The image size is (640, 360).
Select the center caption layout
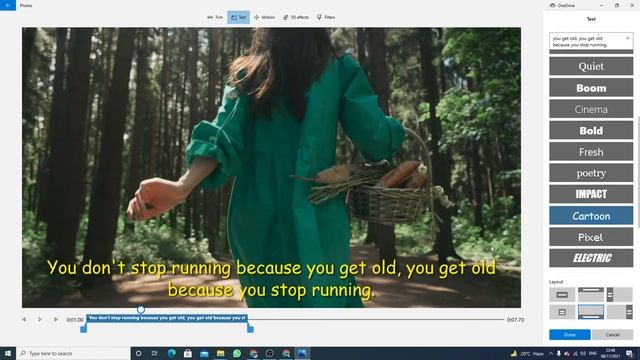[562, 295]
